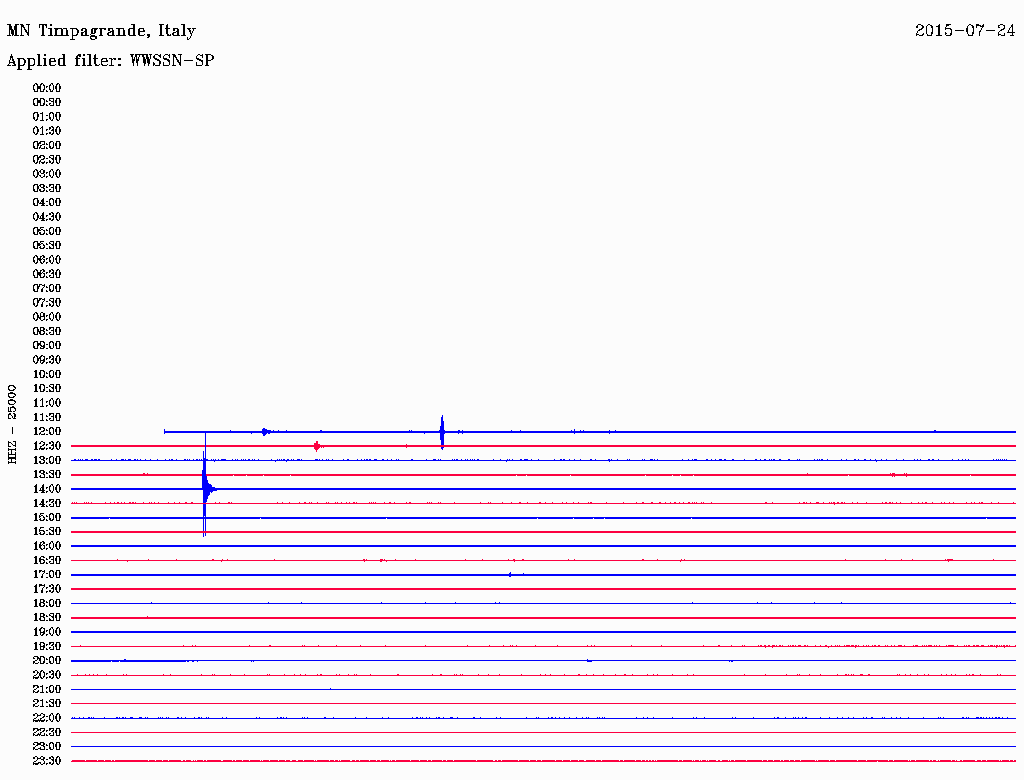Viewport: 1024px width, 780px height.
Task: Click the 21:00 time label
Action: coord(46,689)
